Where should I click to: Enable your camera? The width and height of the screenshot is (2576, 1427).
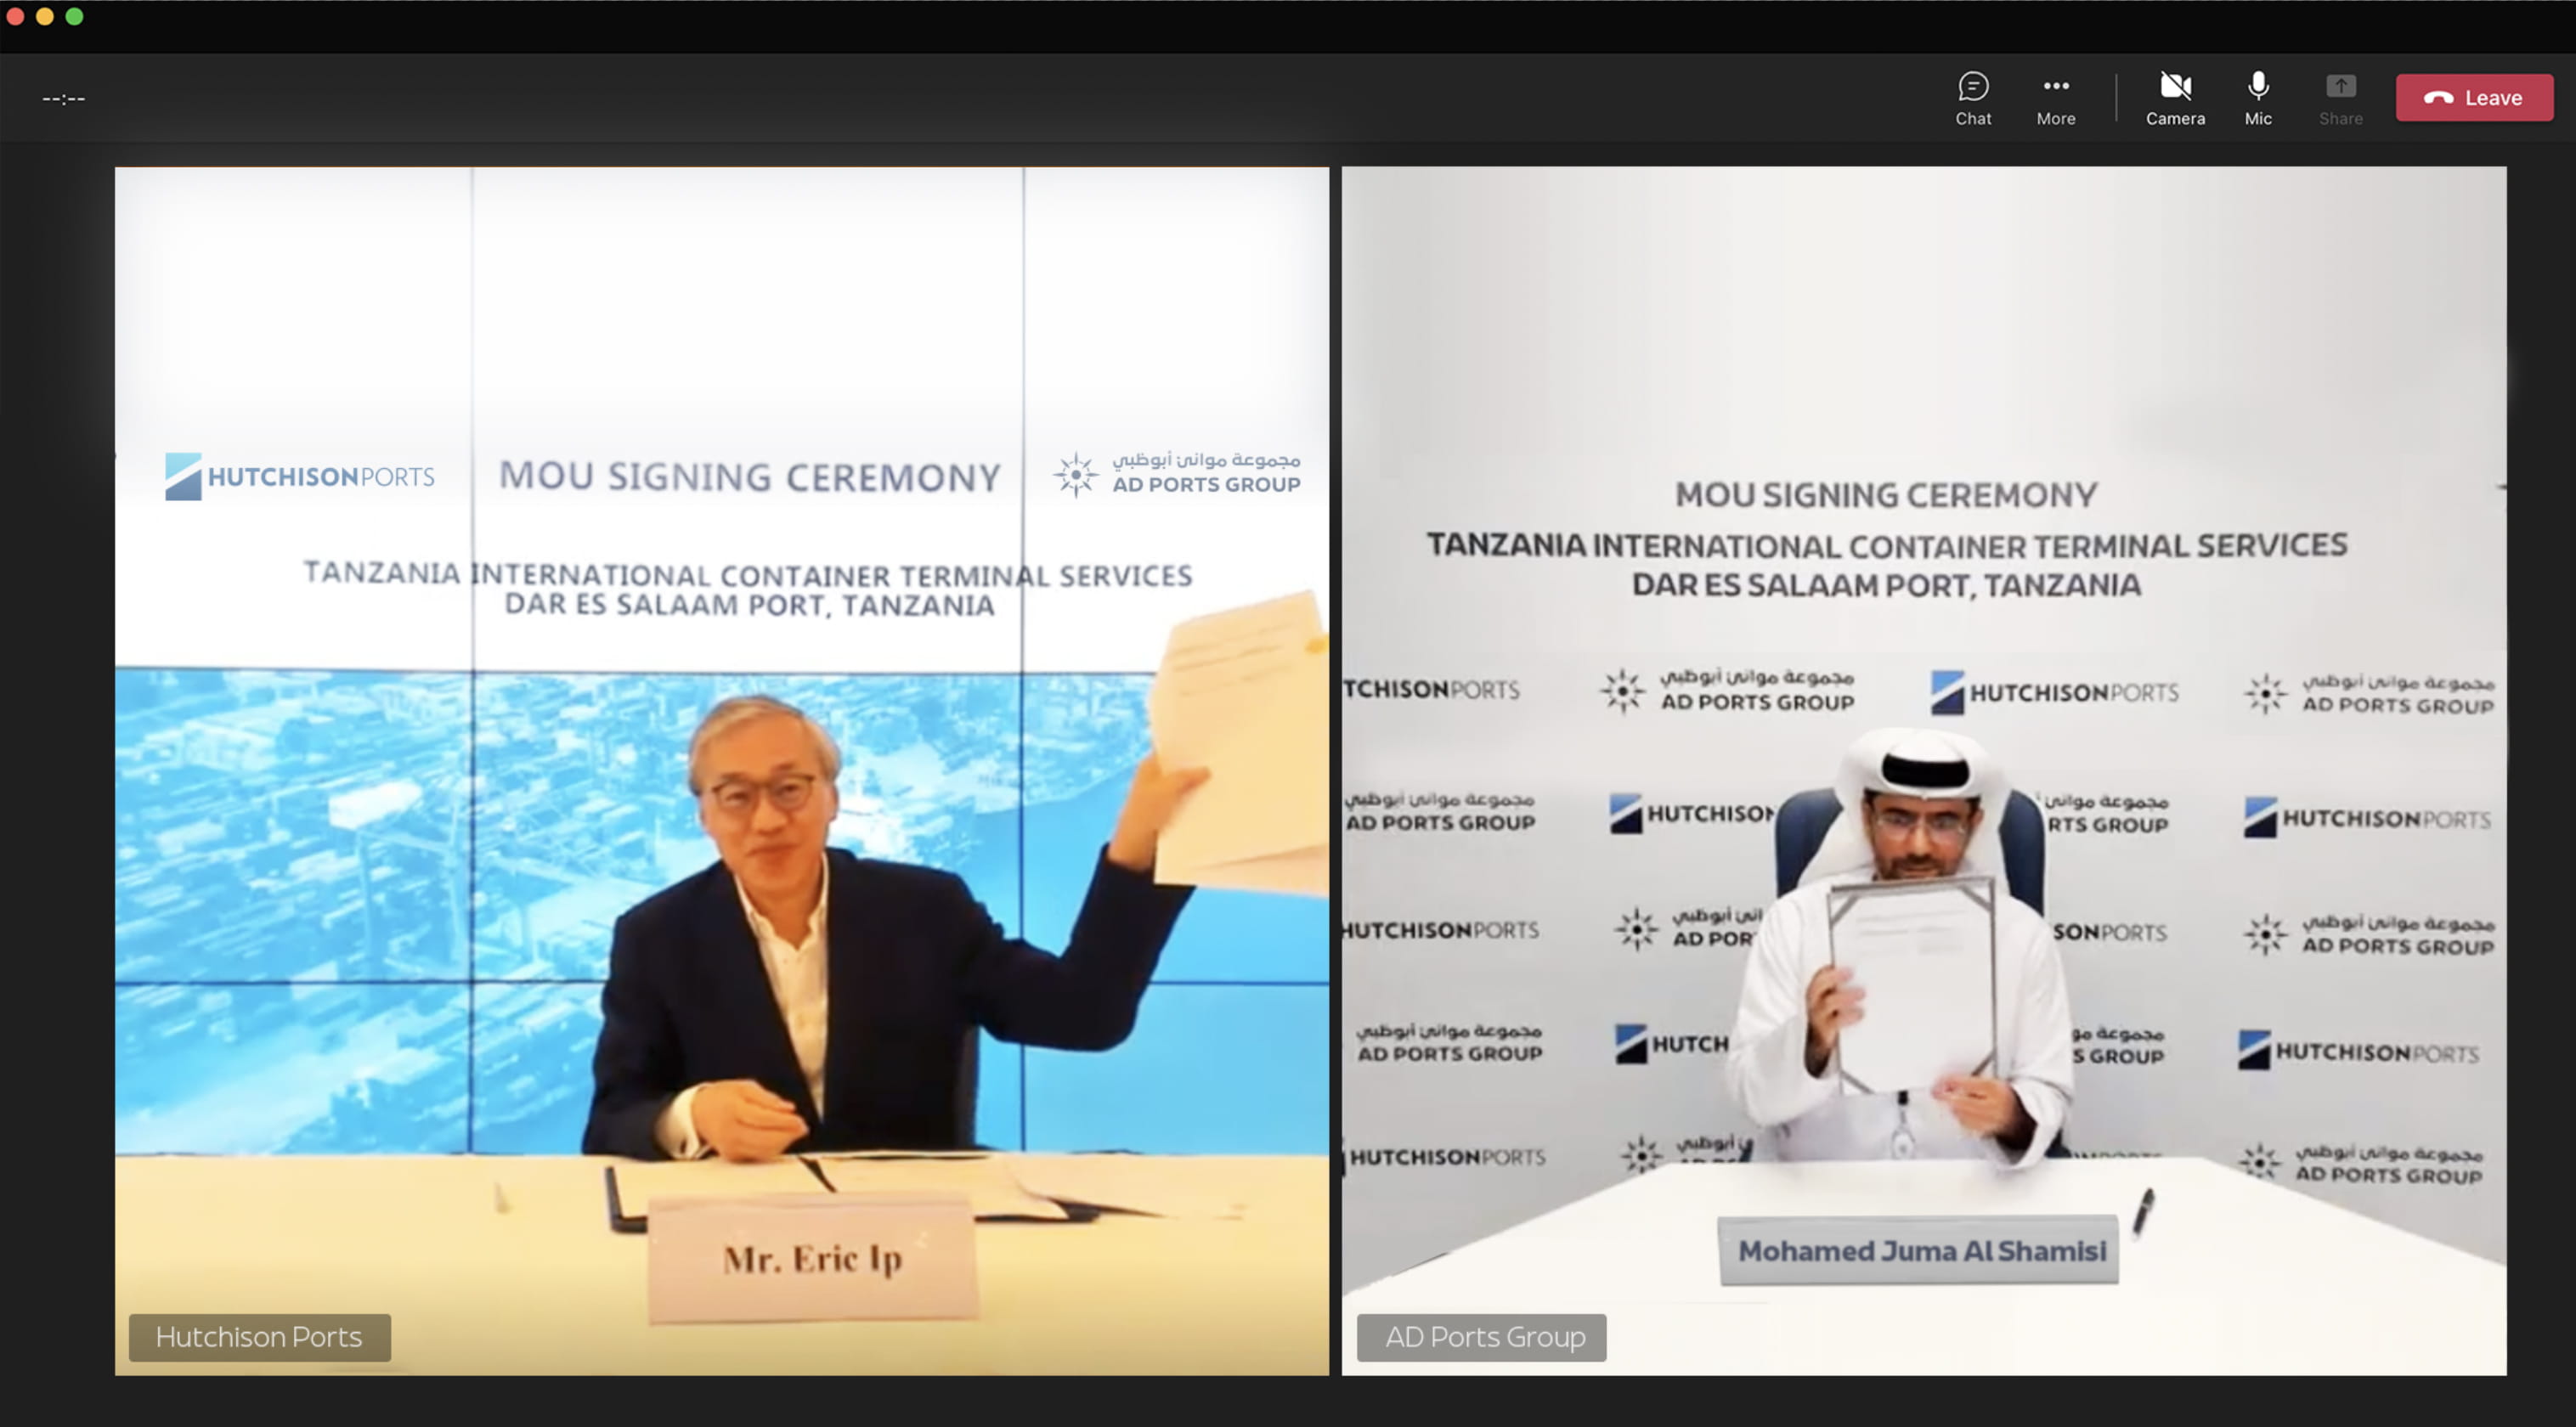coord(2175,97)
